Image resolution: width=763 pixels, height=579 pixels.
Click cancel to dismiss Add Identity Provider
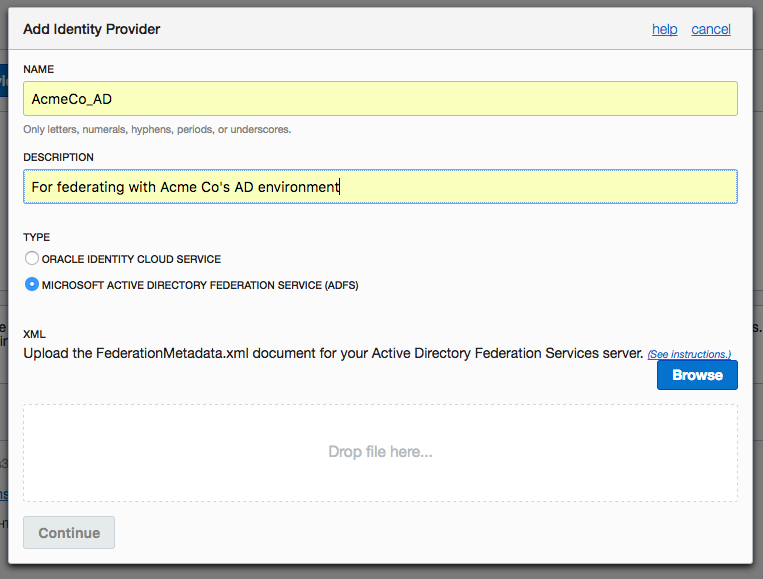click(x=710, y=29)
